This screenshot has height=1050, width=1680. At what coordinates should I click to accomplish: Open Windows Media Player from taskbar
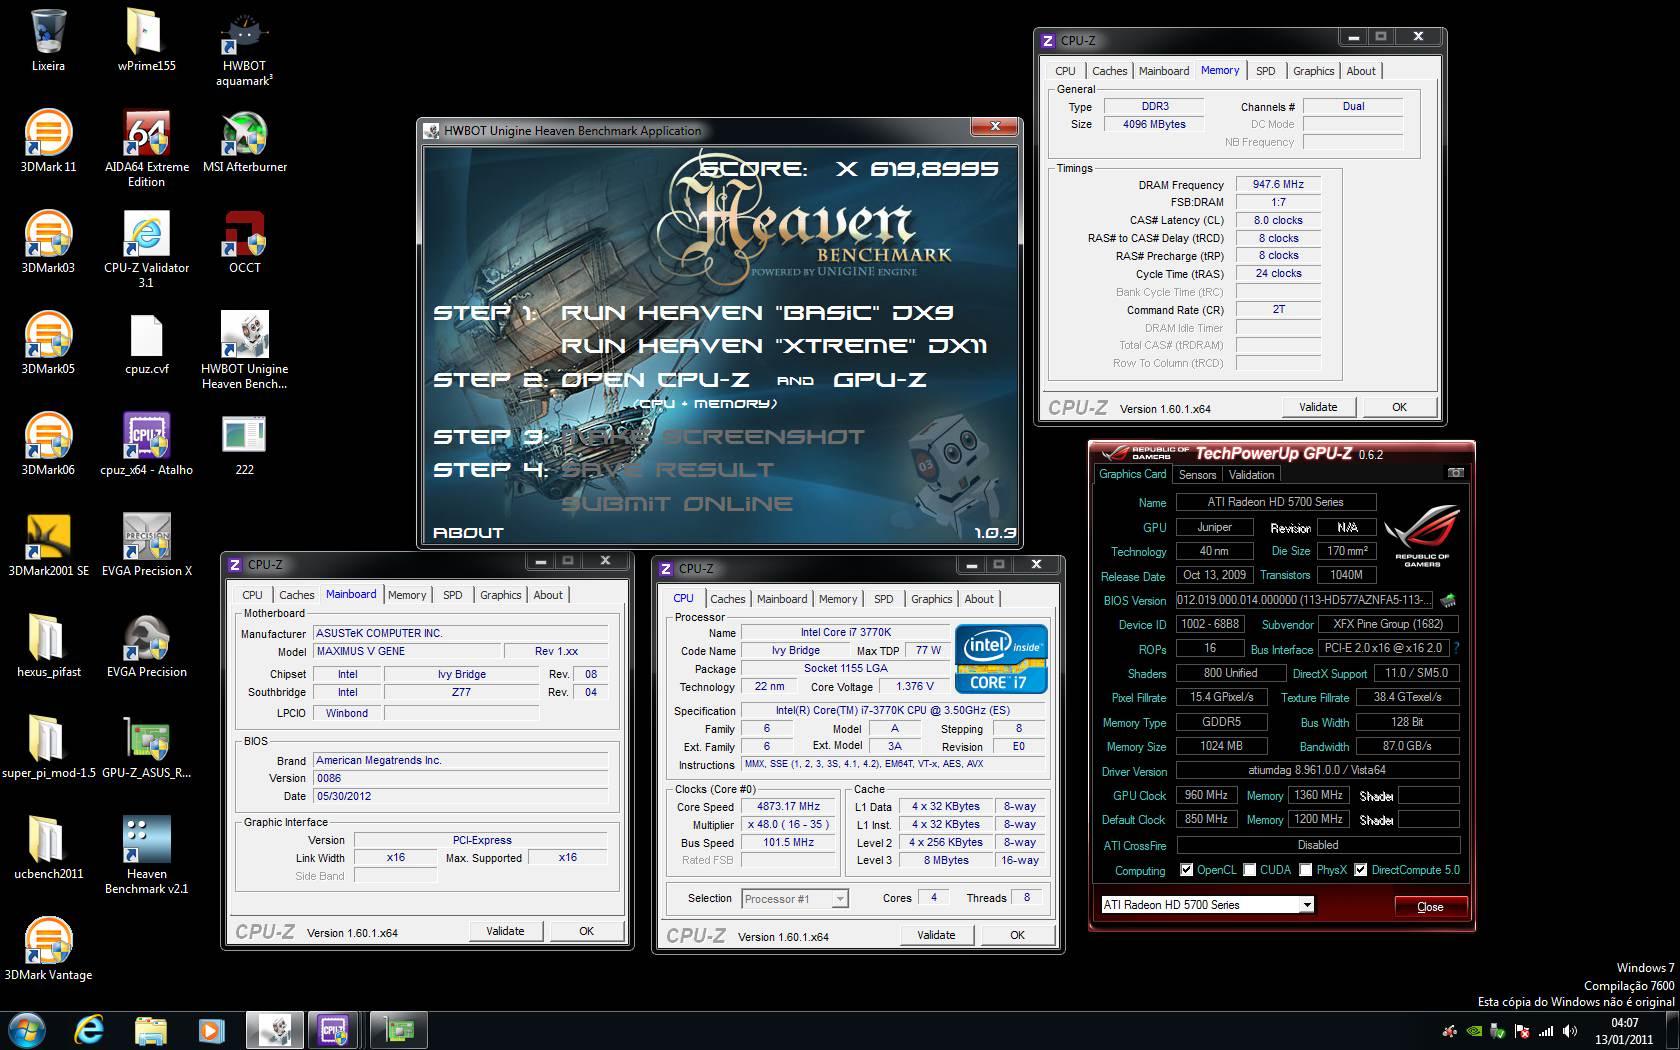[210, 1029]
